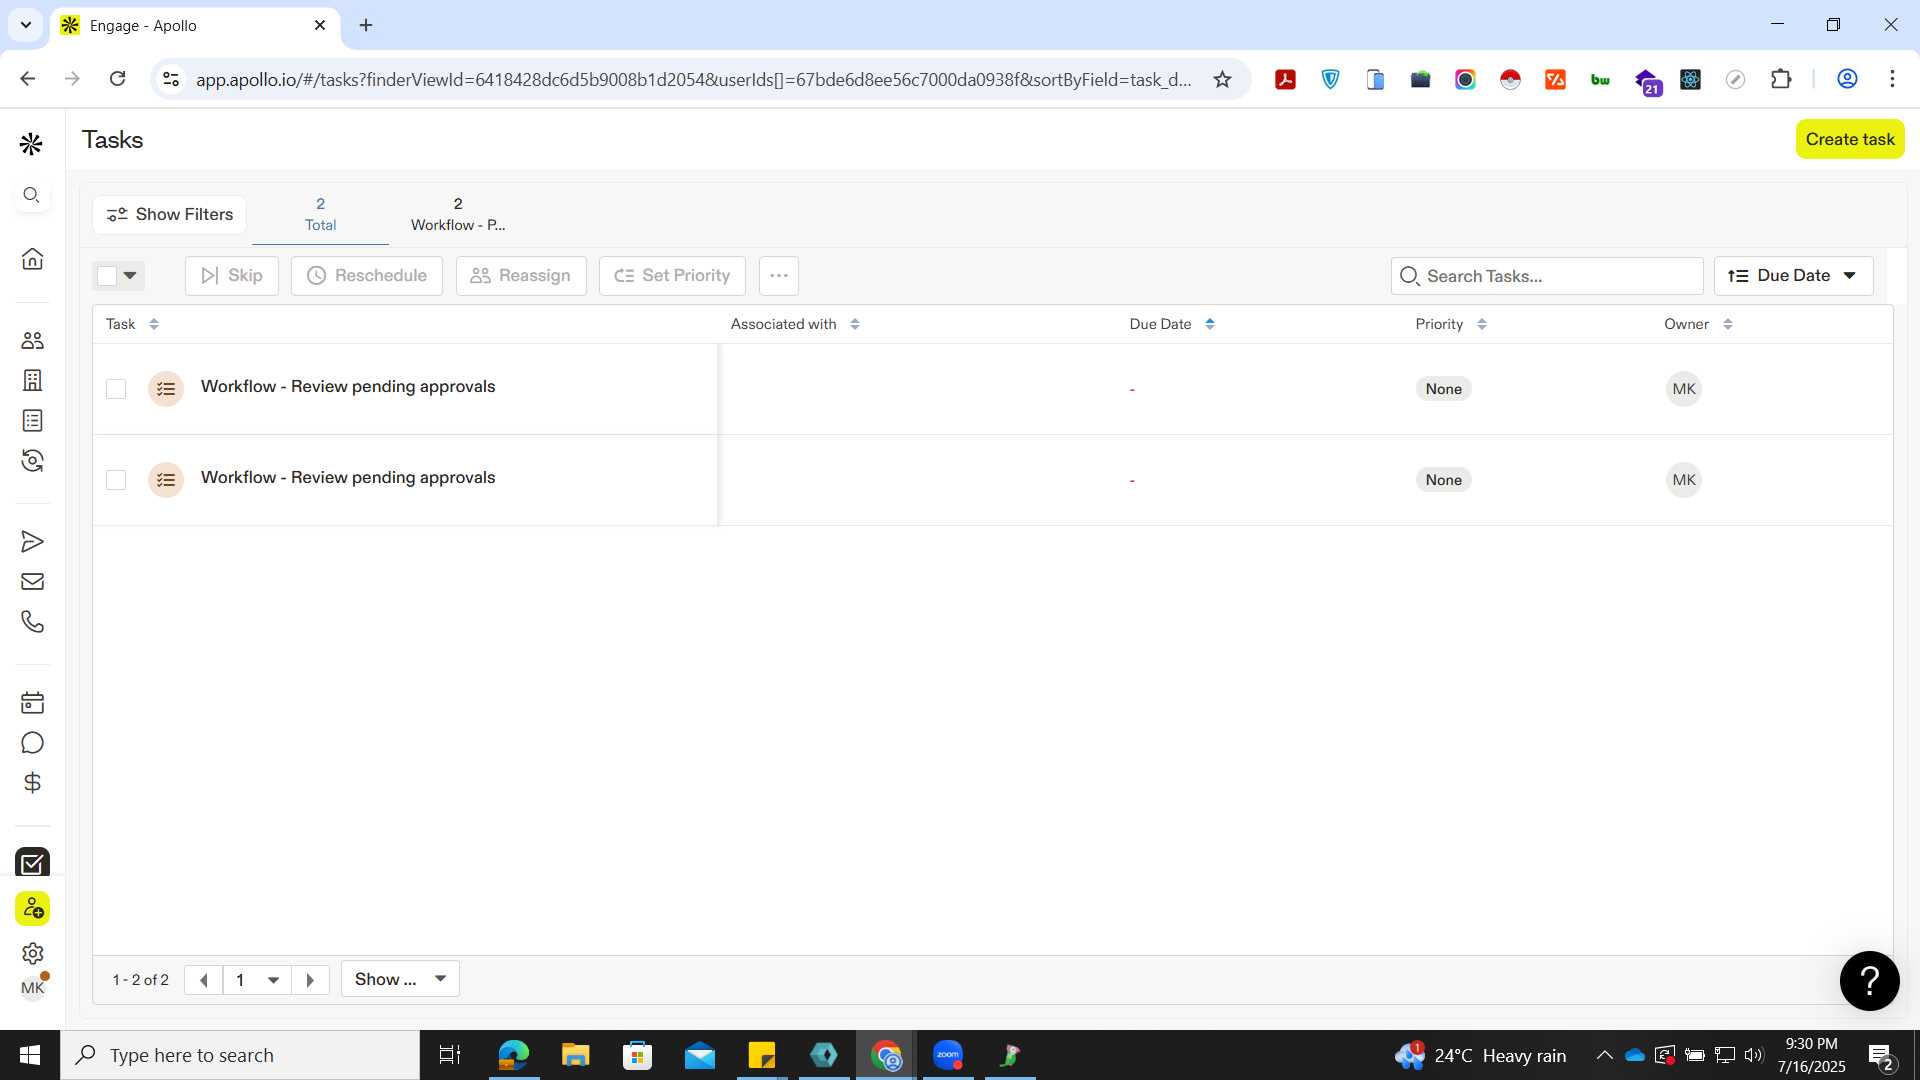This screenshot has height=1080, width=1920.
Task: Click the browser address bar
Action: 693,80
